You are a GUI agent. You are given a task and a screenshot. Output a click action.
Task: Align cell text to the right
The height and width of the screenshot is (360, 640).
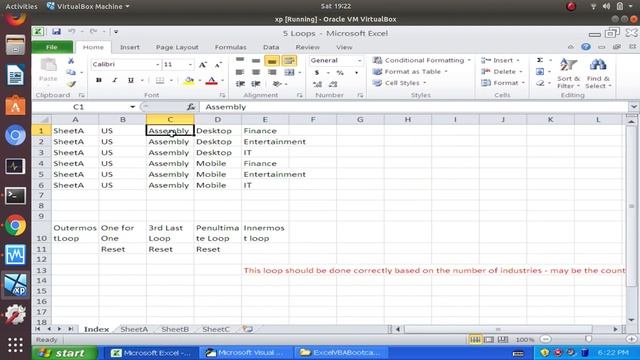pyautogui.click(x=272, y=72)
